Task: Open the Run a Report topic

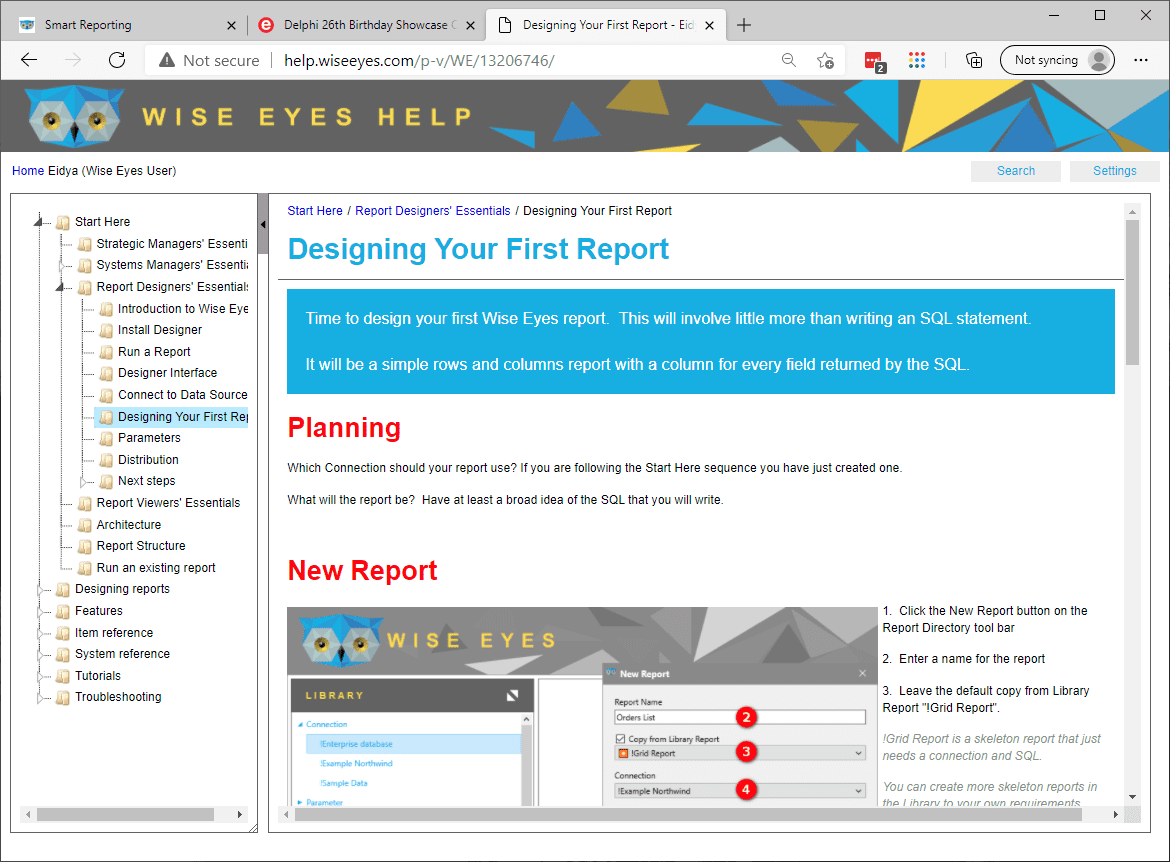Action: tap(154, 352)
